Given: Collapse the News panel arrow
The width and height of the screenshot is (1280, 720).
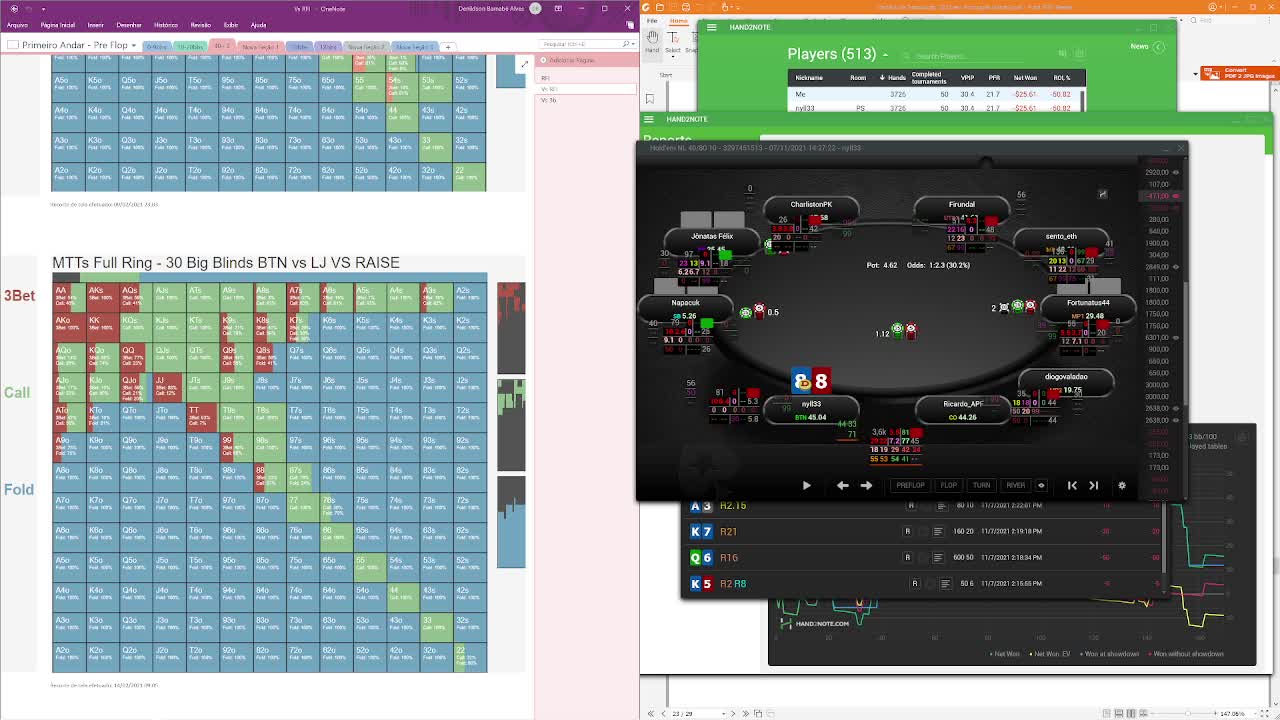Looking at the screenshot, I should coord(1159,47).
